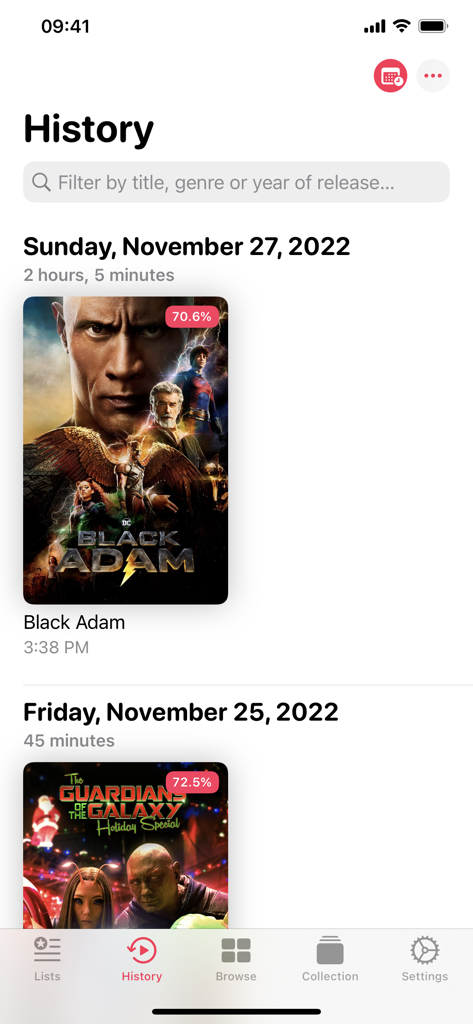The image size is (473, 1024).
Task: Tap the search magnifier icon
Action: pos(41,182)
